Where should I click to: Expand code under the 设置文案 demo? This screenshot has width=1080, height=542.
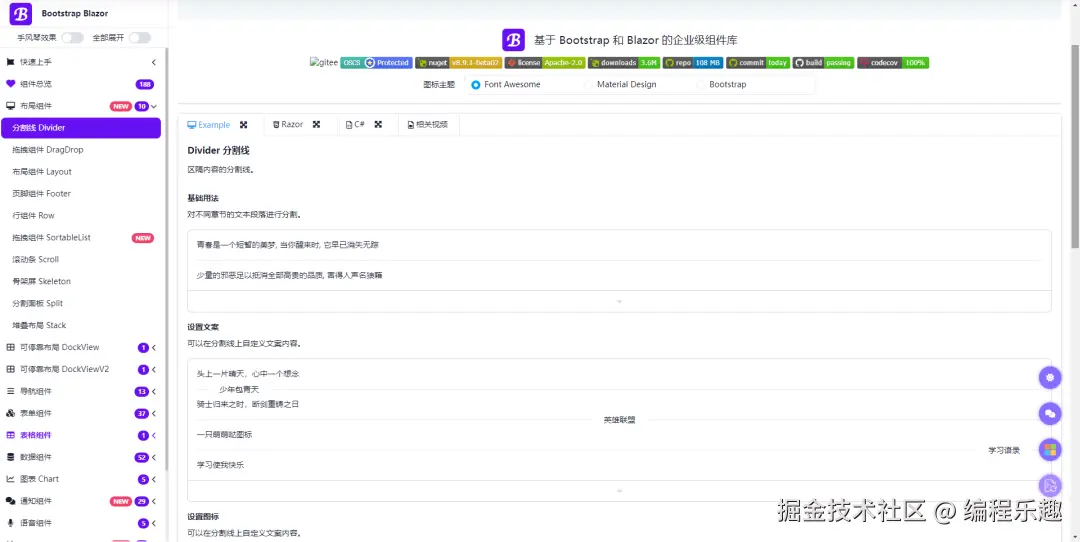(619, 491)
